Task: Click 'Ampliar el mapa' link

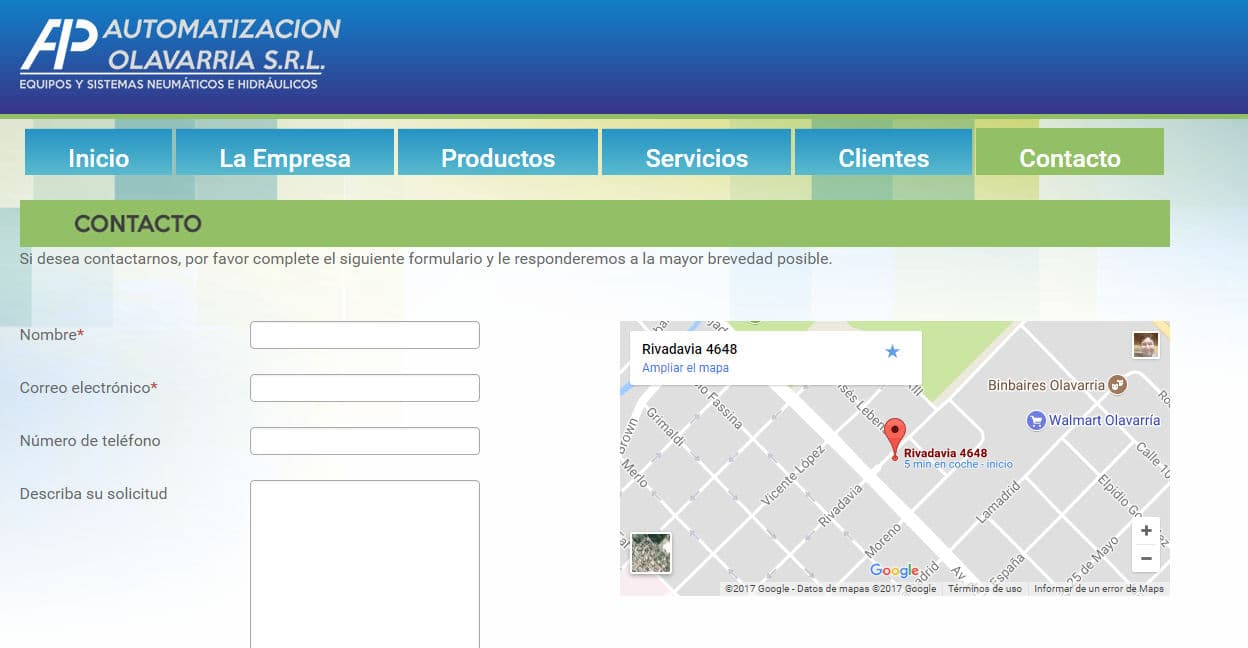Action: click(685, 368)
